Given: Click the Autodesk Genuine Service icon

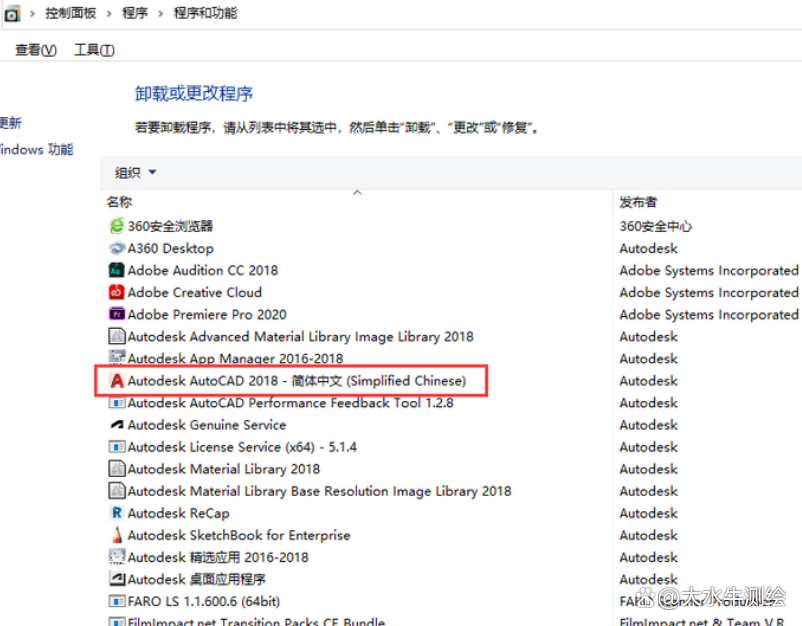Looking at the screenshot, I should click(117, 424).
